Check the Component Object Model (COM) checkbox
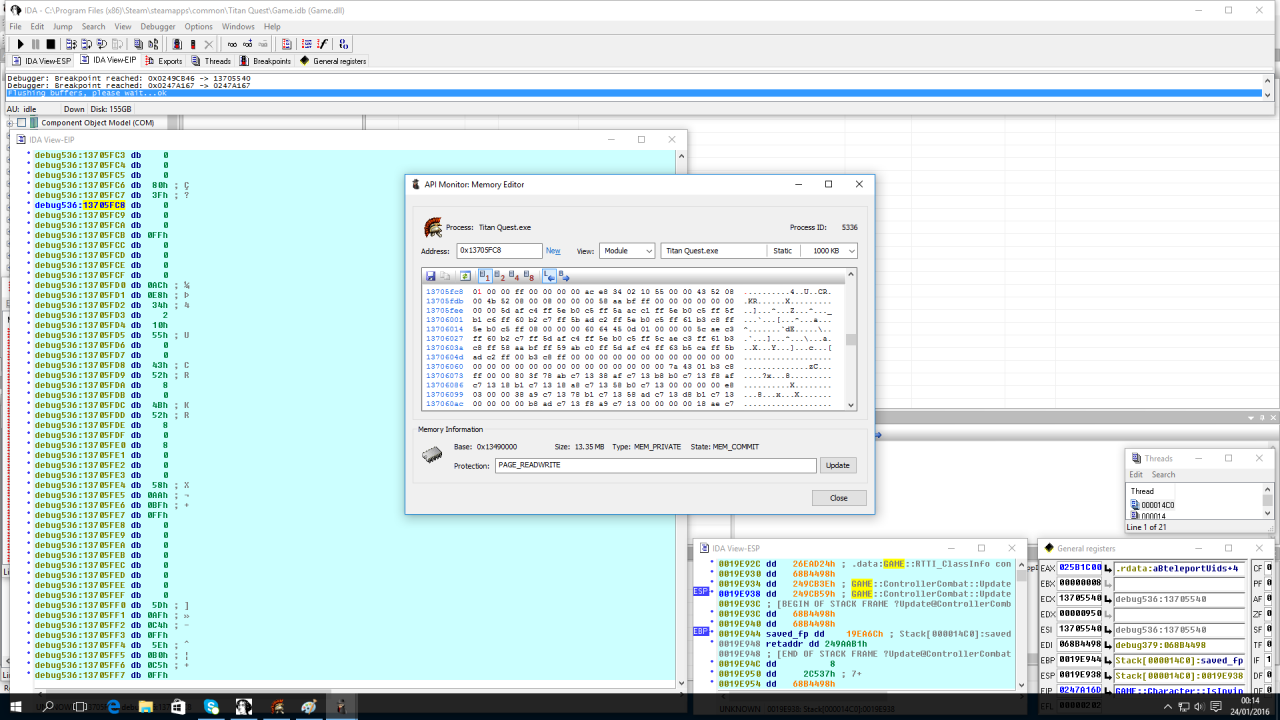 21,123
